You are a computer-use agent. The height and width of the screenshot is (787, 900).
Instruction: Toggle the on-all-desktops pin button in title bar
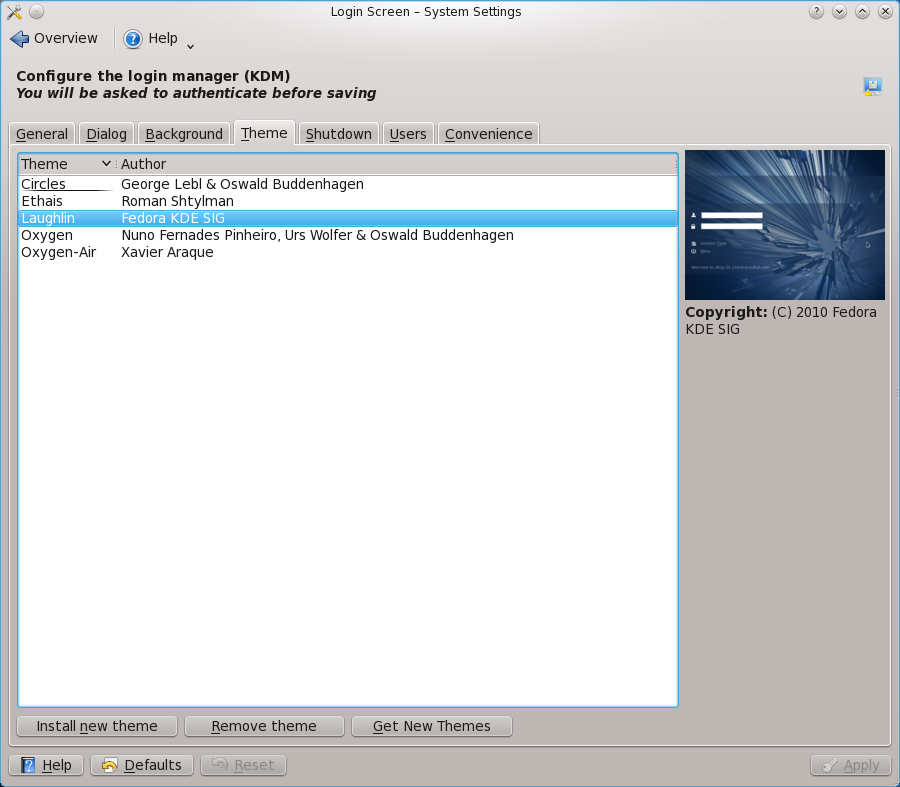(36, 11)
